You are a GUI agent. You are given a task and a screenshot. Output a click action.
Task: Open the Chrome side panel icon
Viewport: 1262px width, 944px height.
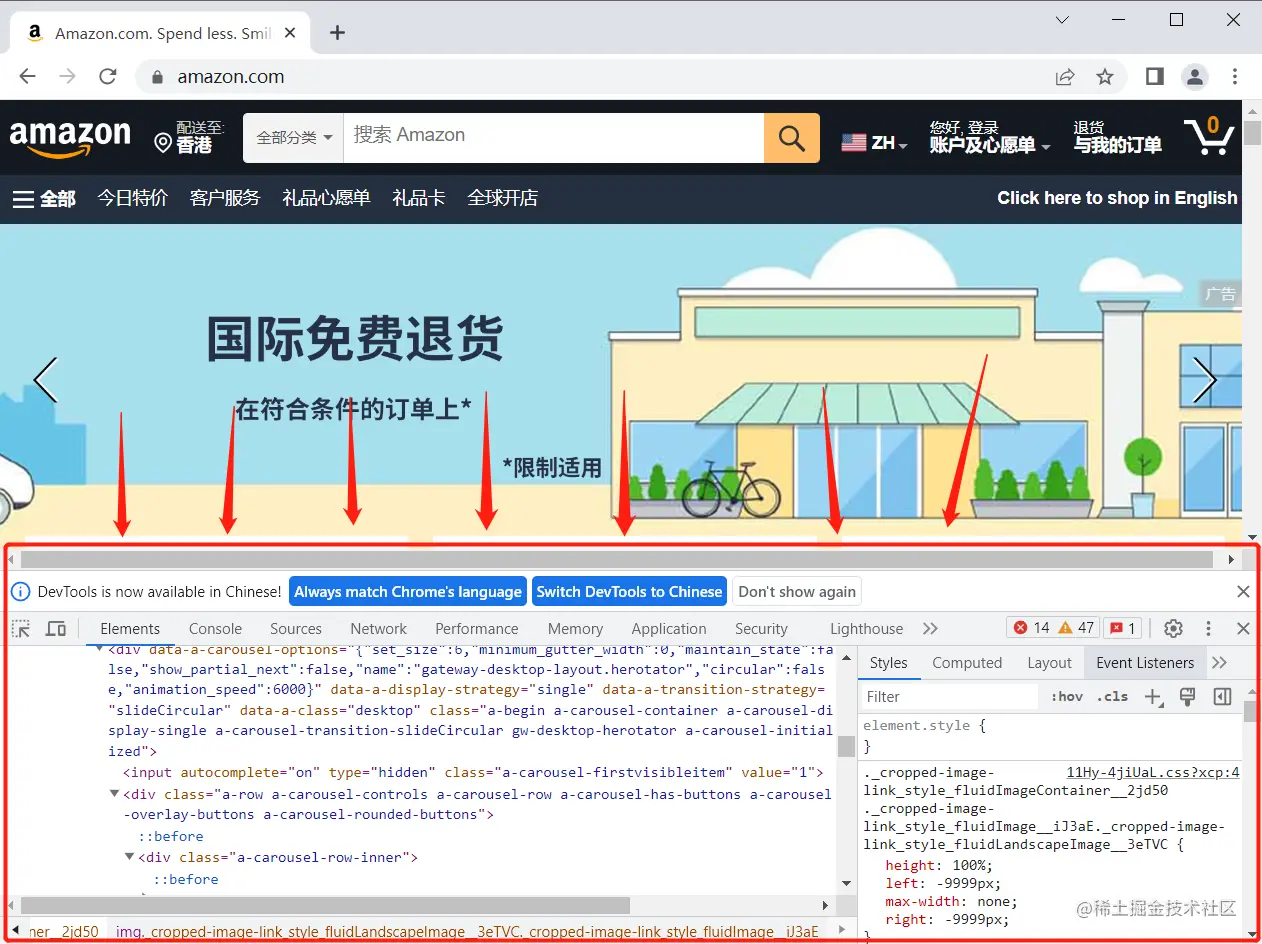[1155, 76]
